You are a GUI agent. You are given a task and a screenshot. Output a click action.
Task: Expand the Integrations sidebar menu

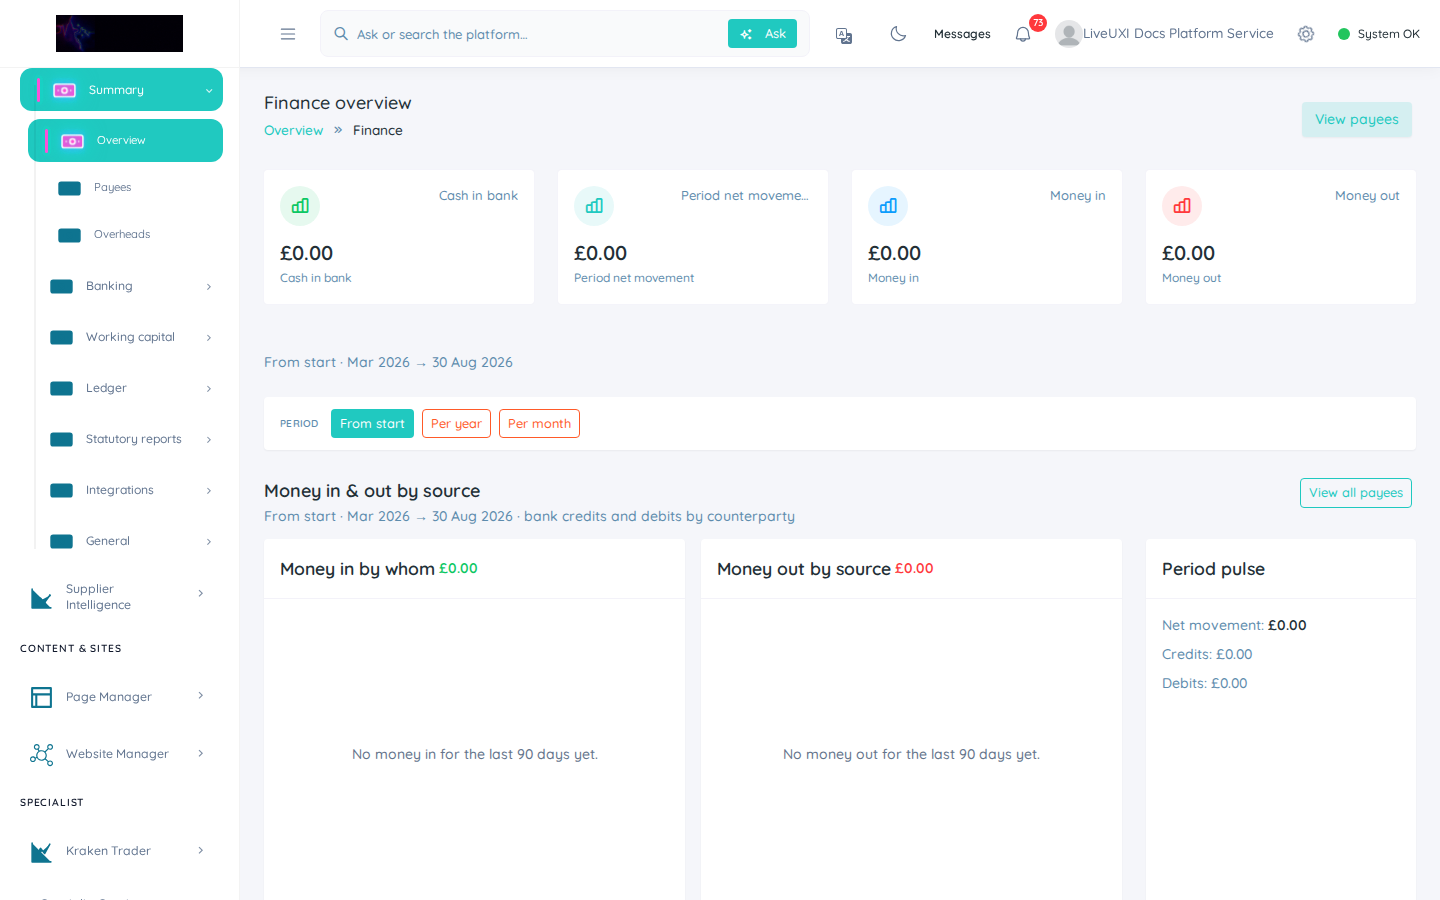(x=131, y=490)
